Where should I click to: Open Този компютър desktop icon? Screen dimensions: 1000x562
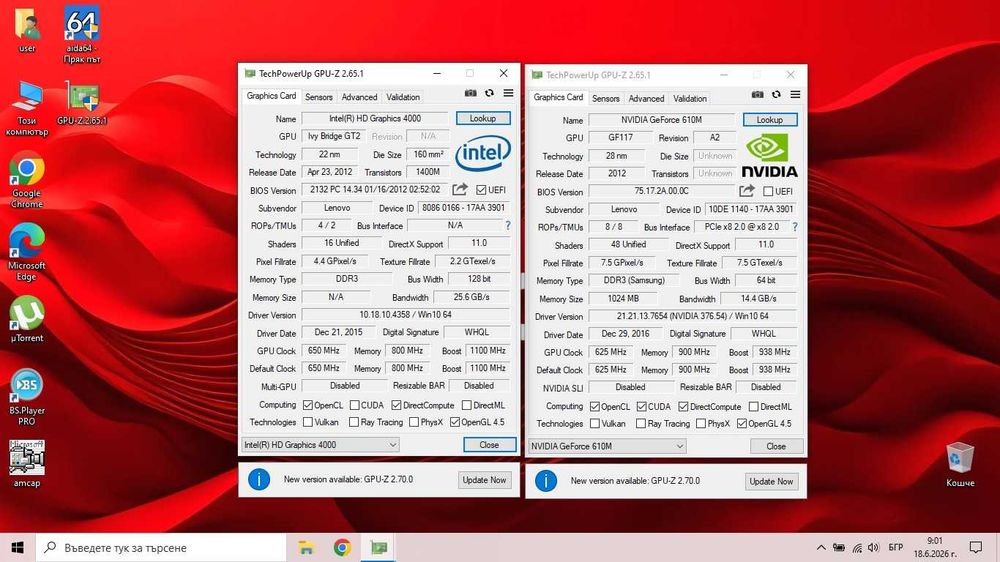pos(27,108)
